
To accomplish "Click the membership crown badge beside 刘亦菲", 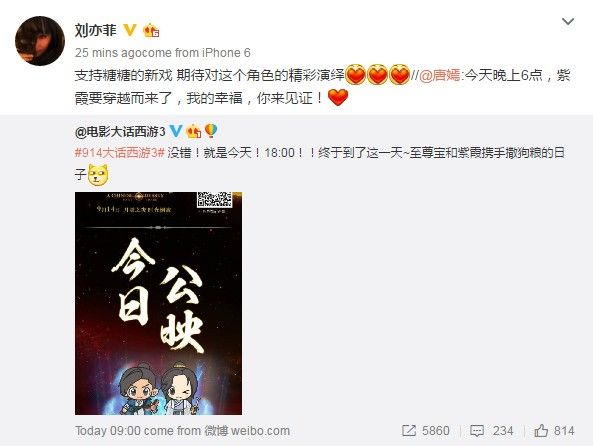I will 151,30.
